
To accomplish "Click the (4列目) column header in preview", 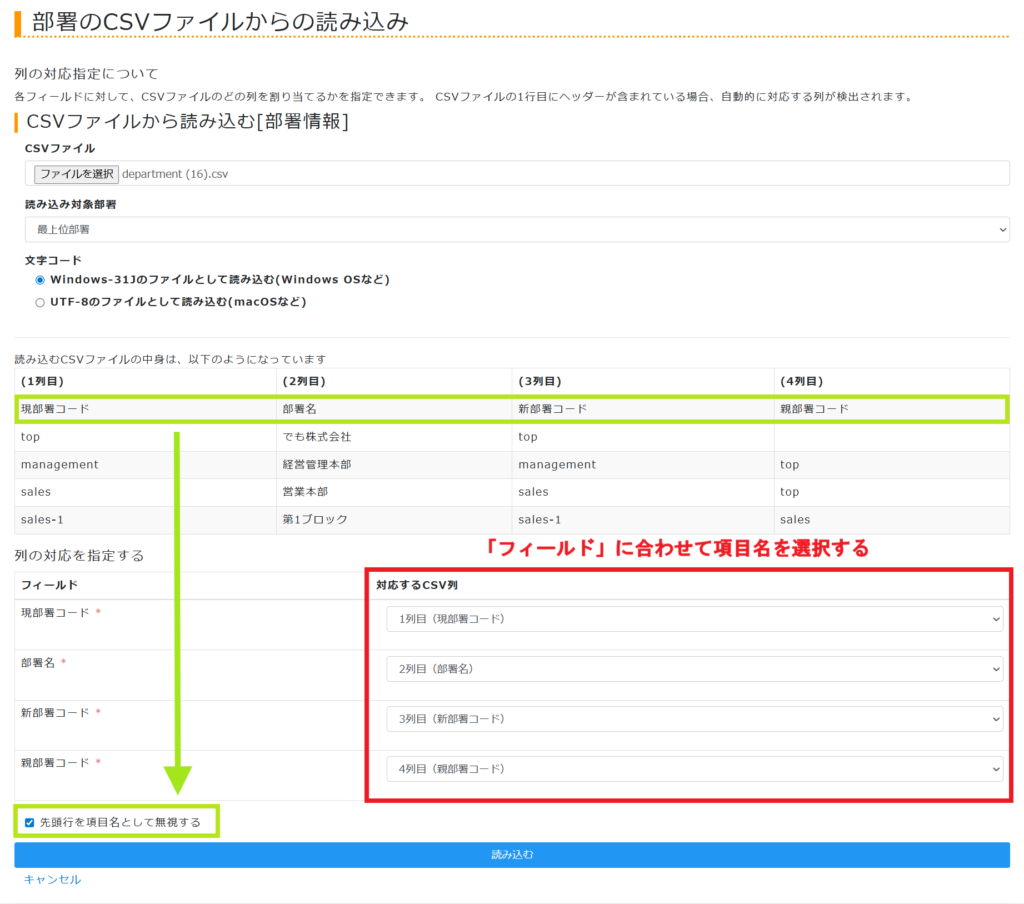I will [x=801, y=382].
